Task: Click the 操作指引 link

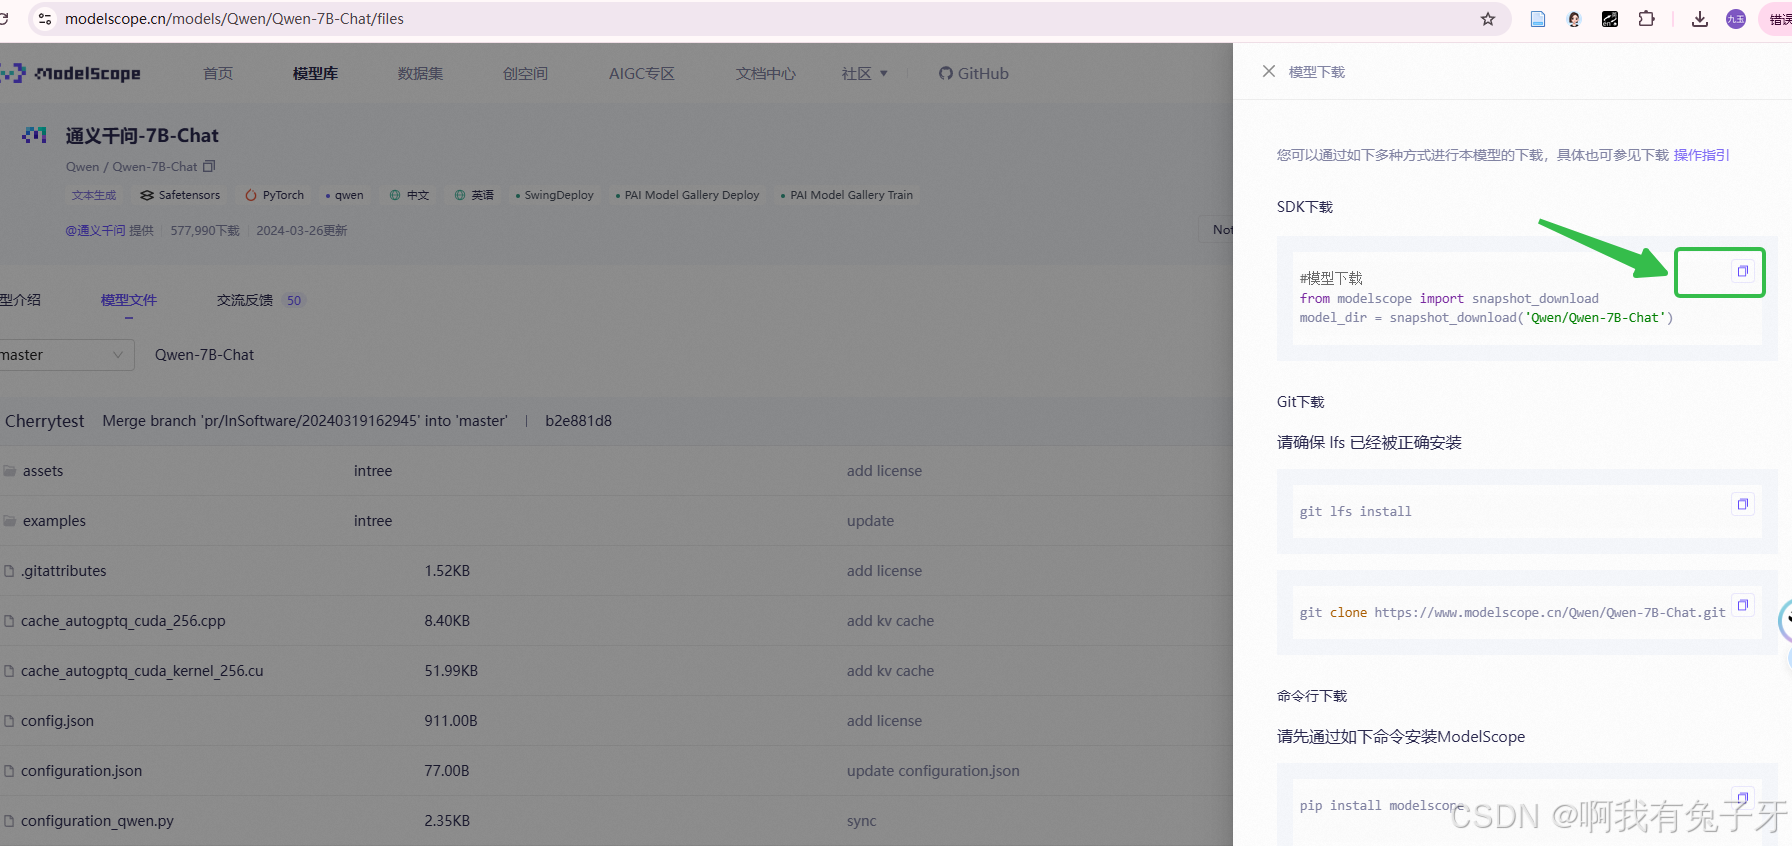Action: (1701, 155)
